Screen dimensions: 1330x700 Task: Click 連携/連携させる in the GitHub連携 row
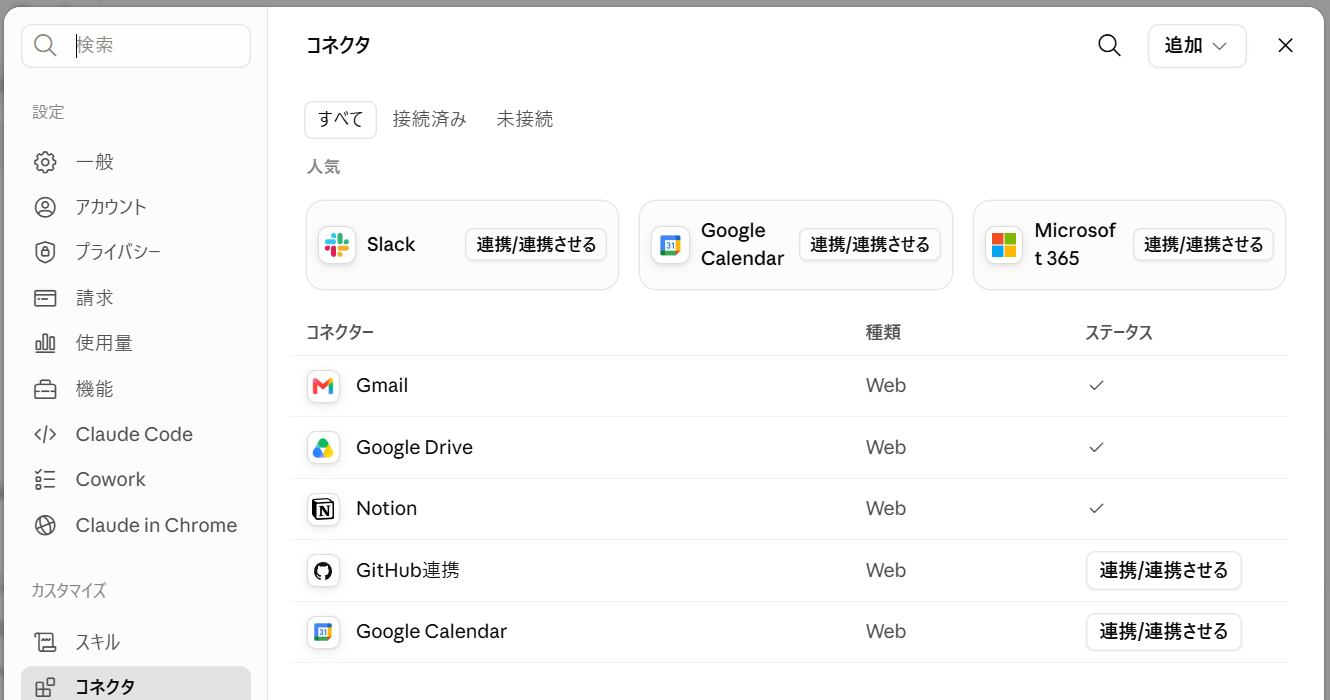(x=1164, y=571)
